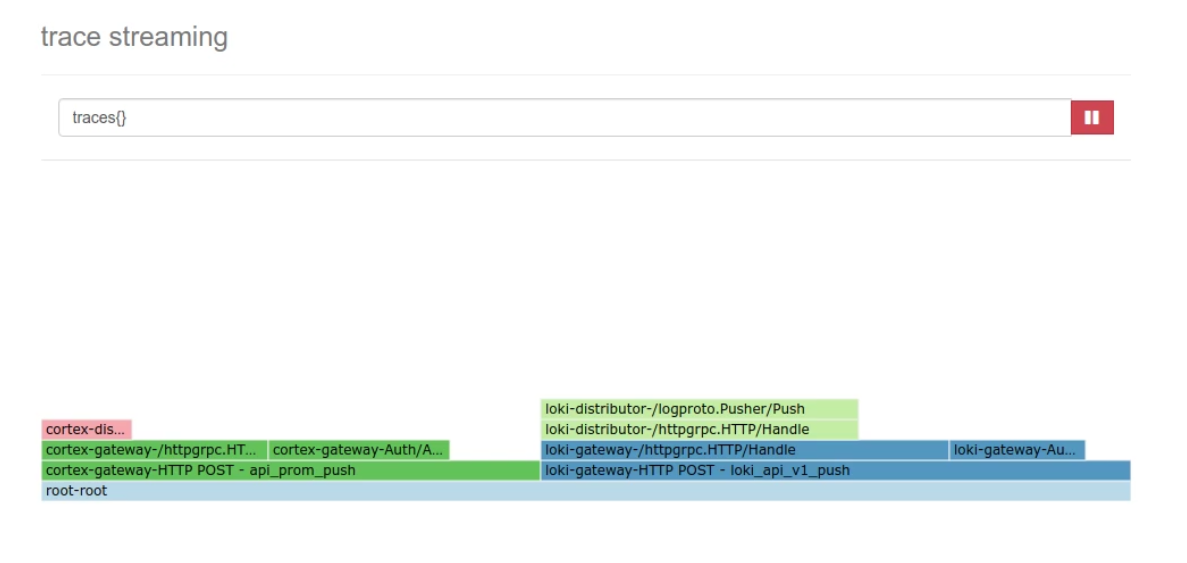Click loki-gateway-/httpgrpc.HTTP/Handle span
Screen dimensions: 1187x563
click(x=745, y=450)
